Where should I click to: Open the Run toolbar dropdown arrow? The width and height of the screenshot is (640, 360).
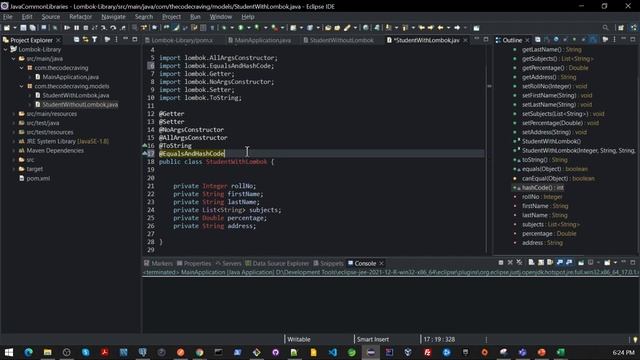[249, 28]
